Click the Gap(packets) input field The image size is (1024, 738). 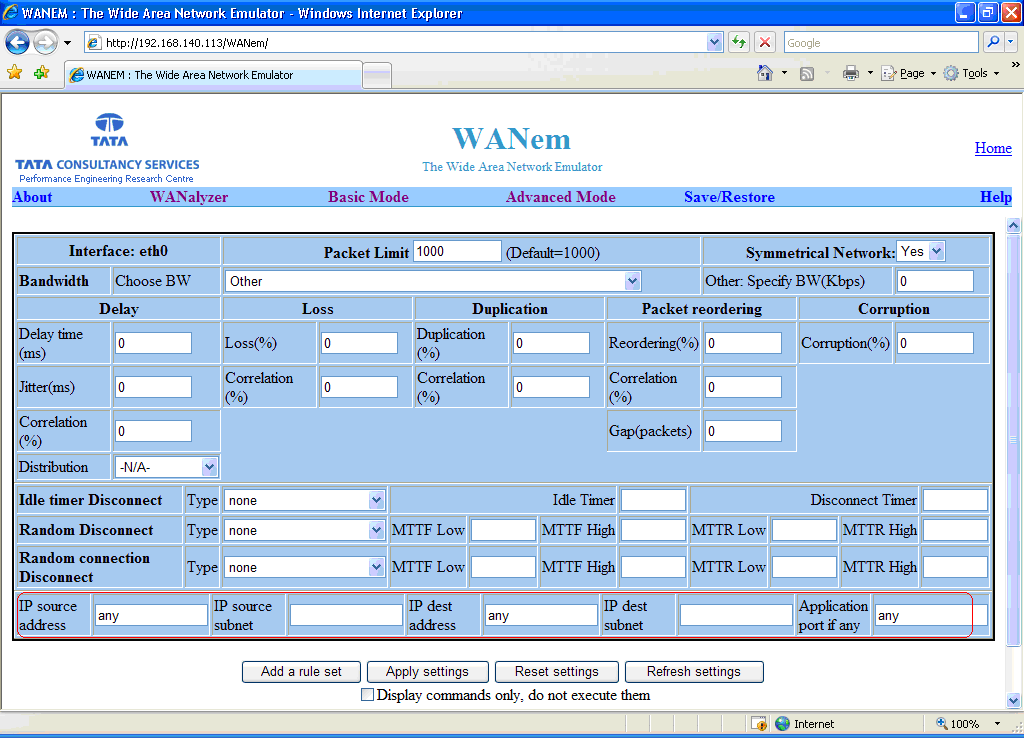tap(743, 431)
